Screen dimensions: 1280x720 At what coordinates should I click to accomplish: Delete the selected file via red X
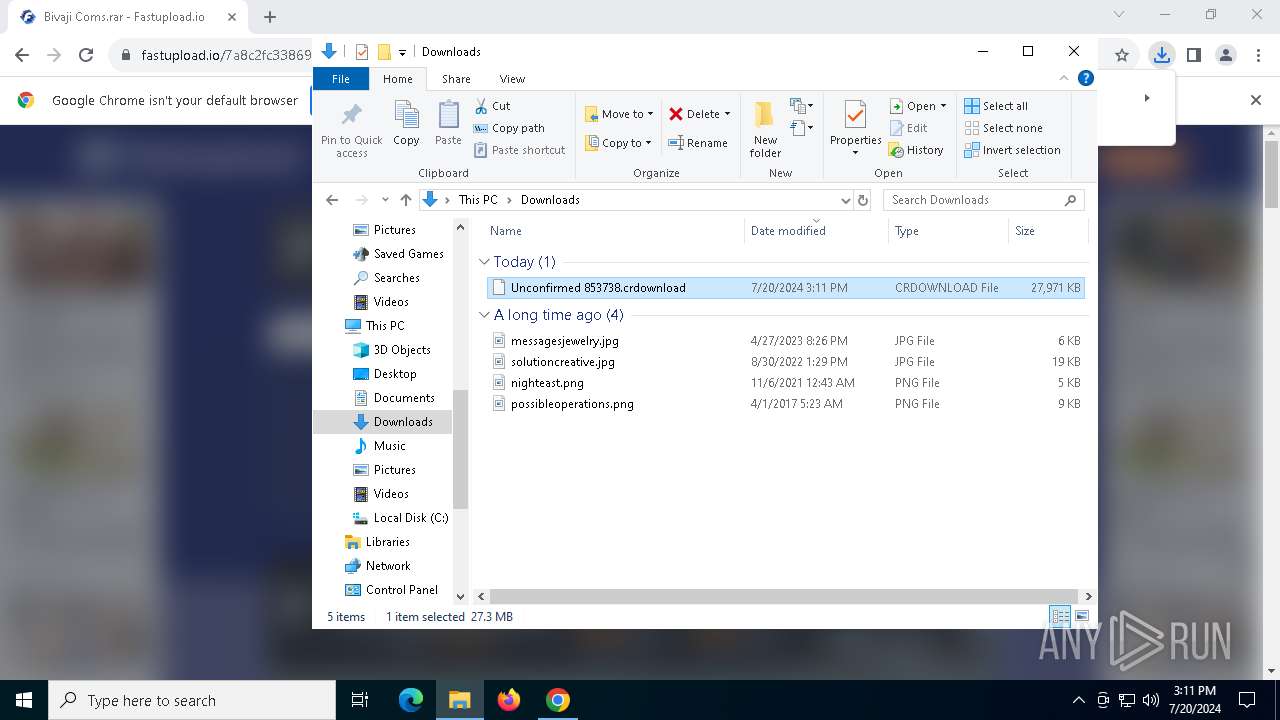coord(694,114)
